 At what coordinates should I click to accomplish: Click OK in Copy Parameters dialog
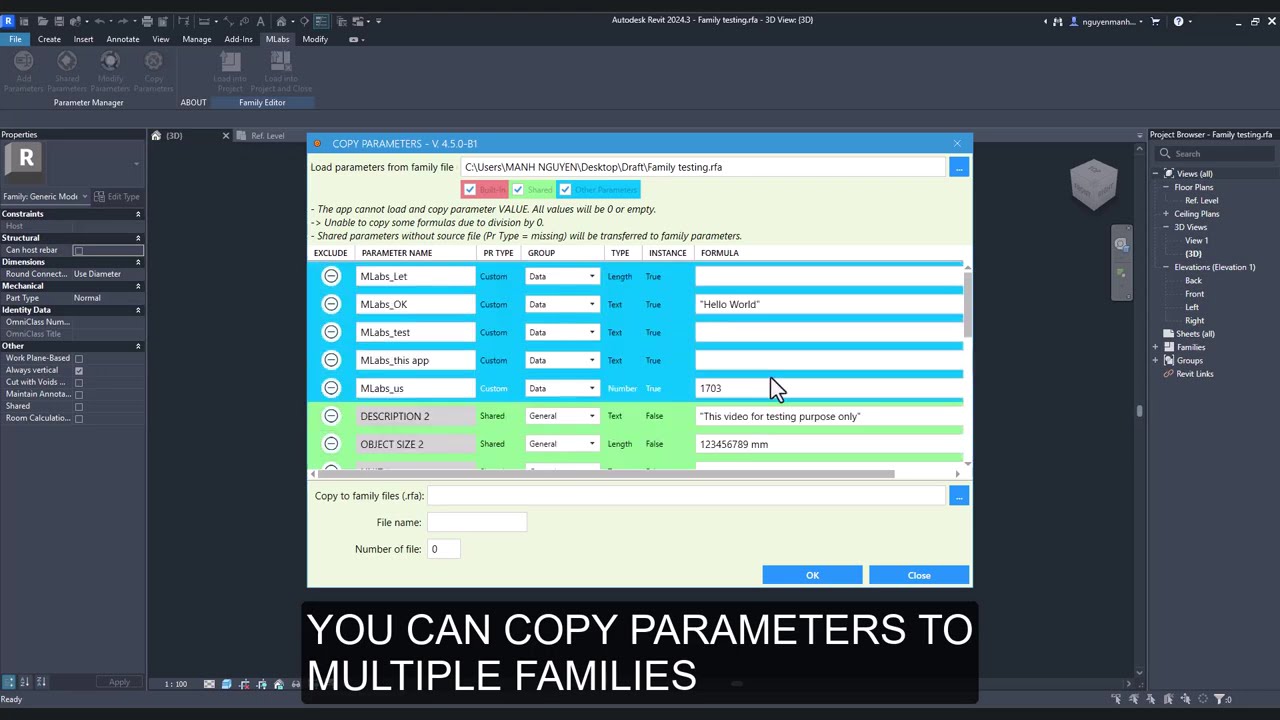click(812, 575)
